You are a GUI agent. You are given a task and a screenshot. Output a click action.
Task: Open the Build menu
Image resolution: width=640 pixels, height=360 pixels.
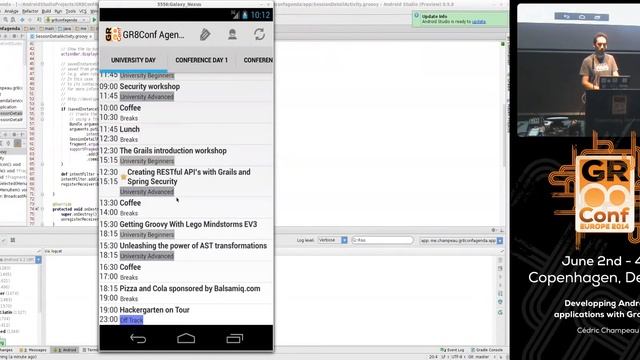click(x=47, y=11)
